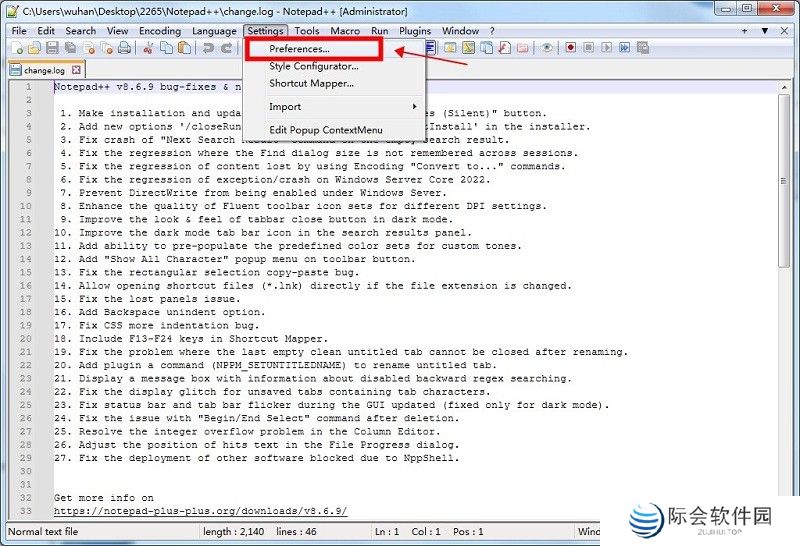Open the Macro menu
Viewport: 800px width, 546px height.
pos(345,31)
